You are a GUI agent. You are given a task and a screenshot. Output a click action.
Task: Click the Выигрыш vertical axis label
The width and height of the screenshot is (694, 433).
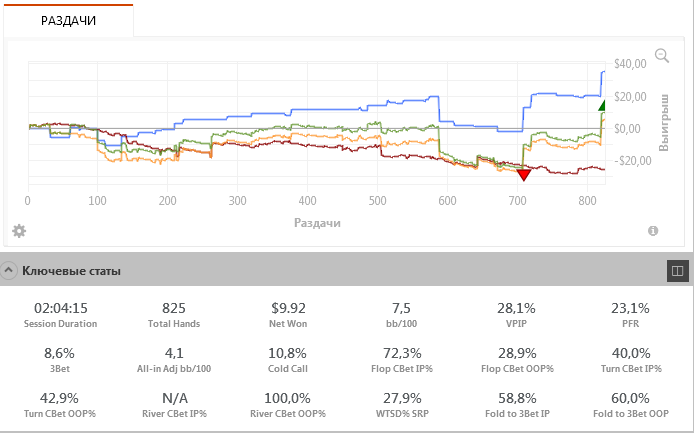663,121
